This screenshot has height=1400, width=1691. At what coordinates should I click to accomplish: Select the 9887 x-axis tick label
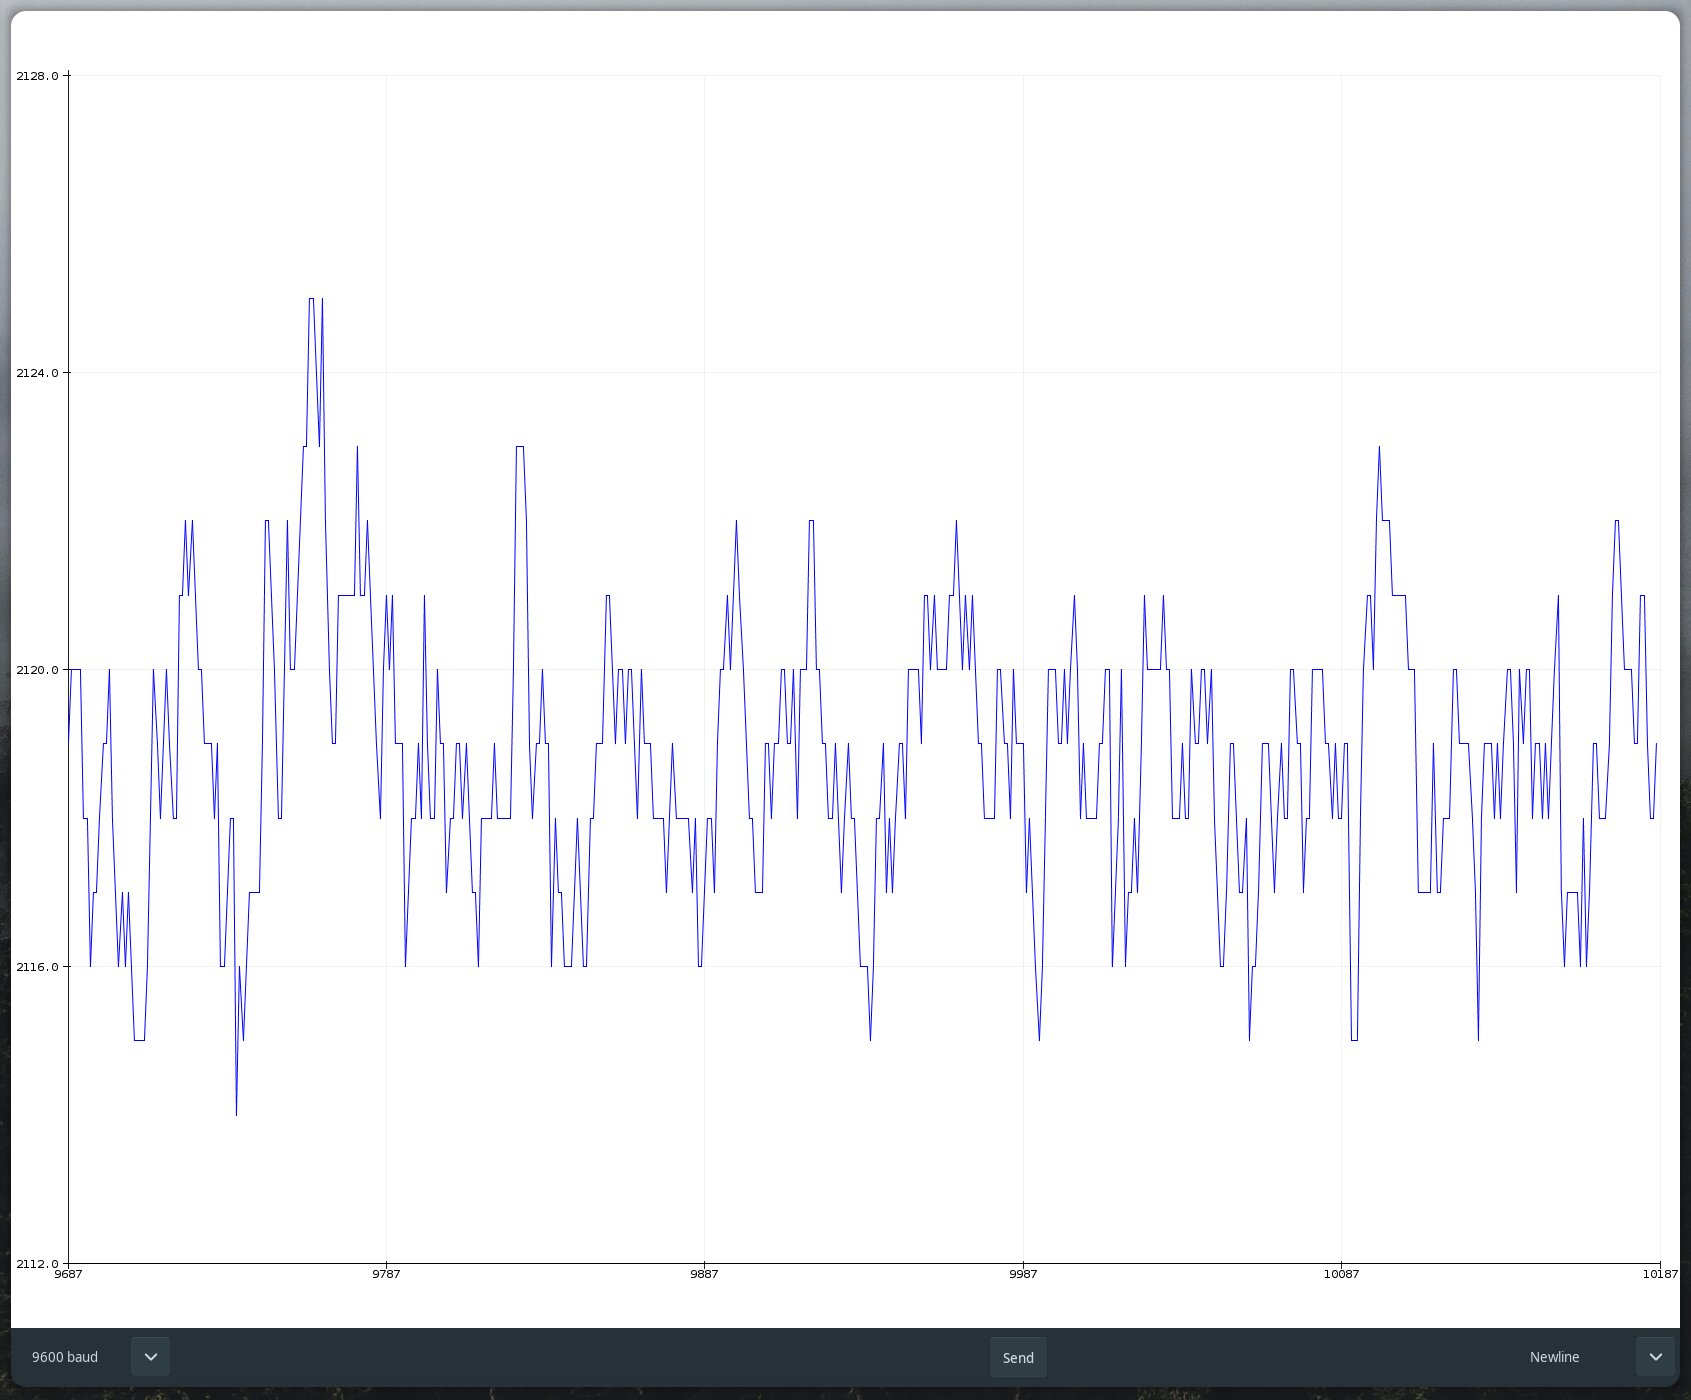pos(704,1274)
